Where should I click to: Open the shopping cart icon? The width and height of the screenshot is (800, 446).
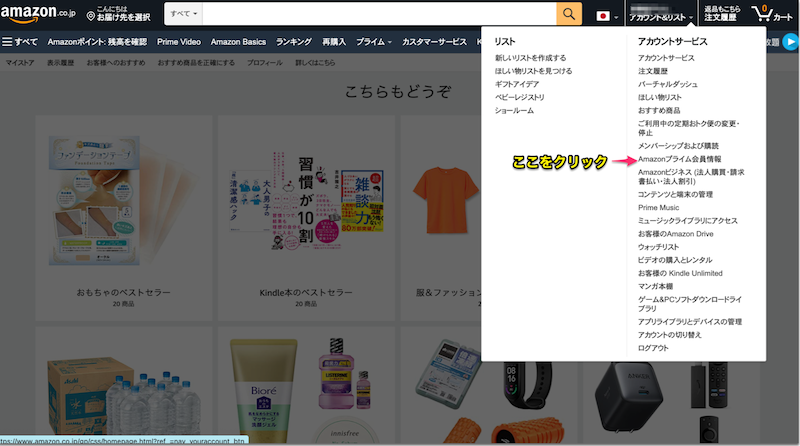click(x=772, y=14)
